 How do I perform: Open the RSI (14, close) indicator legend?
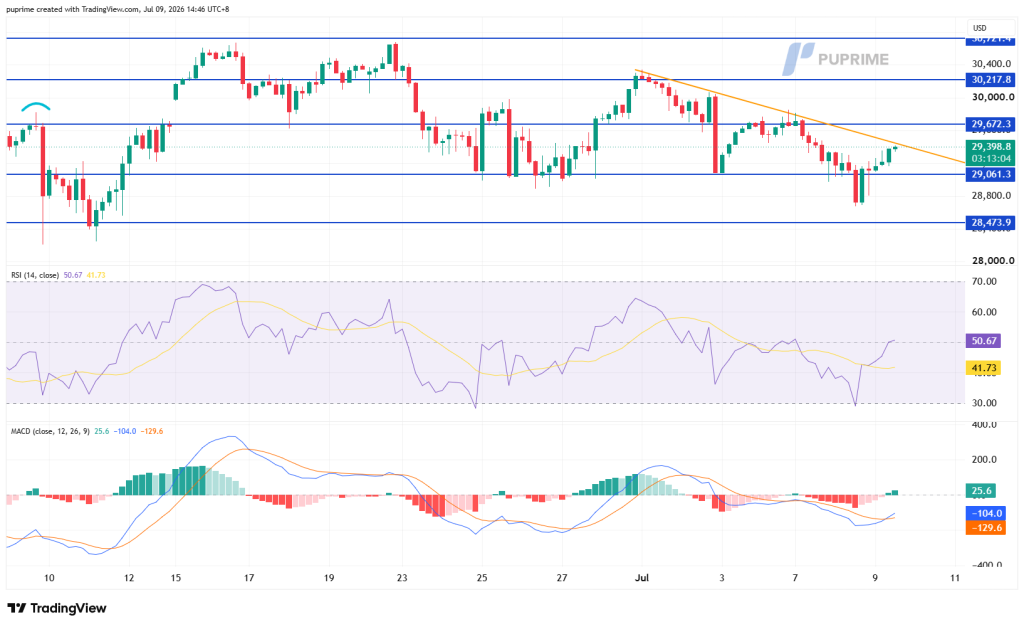[x=35, y=276]
